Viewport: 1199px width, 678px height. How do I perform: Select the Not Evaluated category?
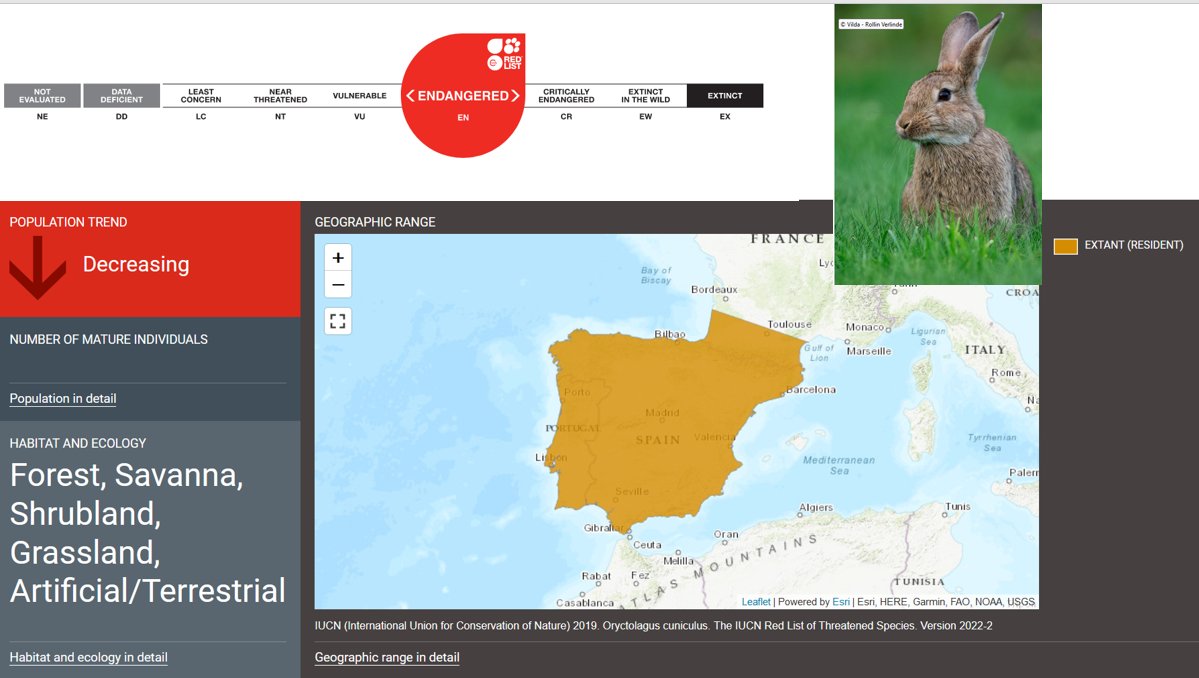[x=42, y=96]
